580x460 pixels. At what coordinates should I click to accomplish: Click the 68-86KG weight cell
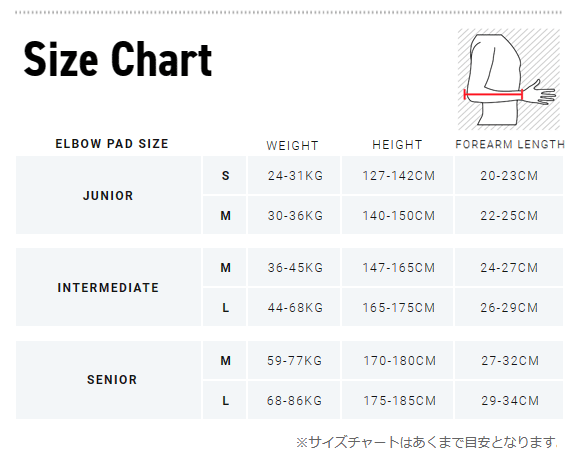pos(294,400)
